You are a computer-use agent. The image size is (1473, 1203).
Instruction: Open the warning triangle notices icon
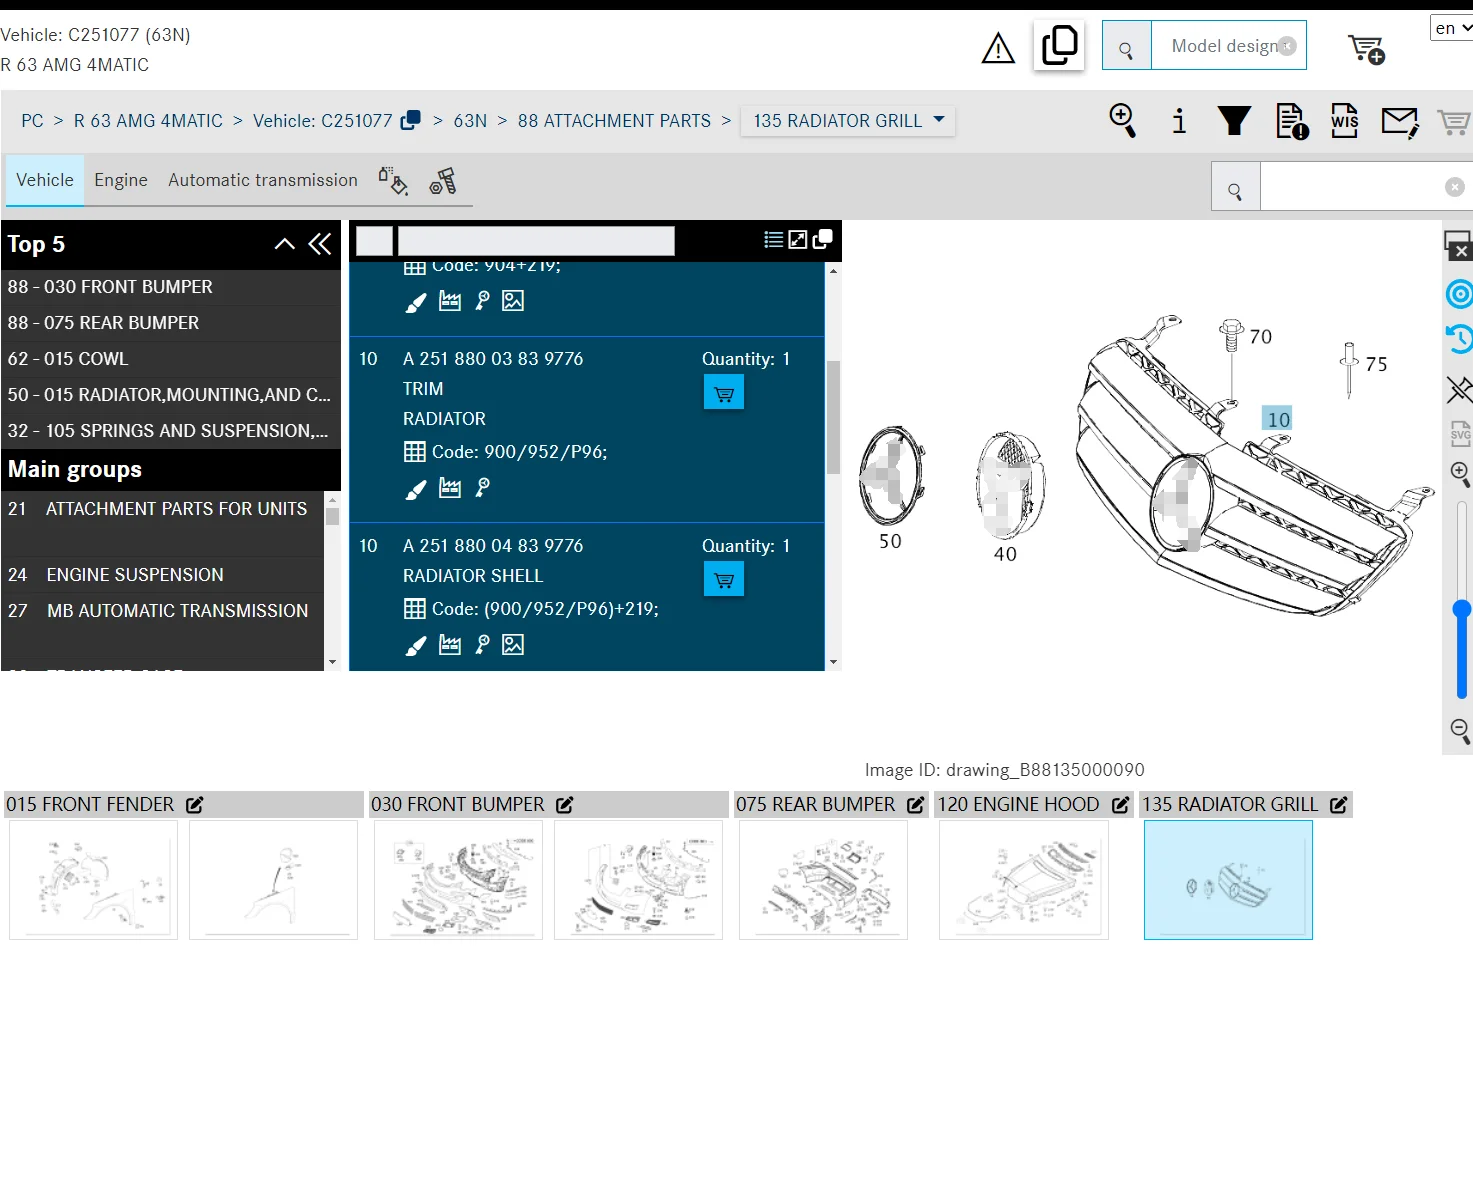click(x=998, y=48)
